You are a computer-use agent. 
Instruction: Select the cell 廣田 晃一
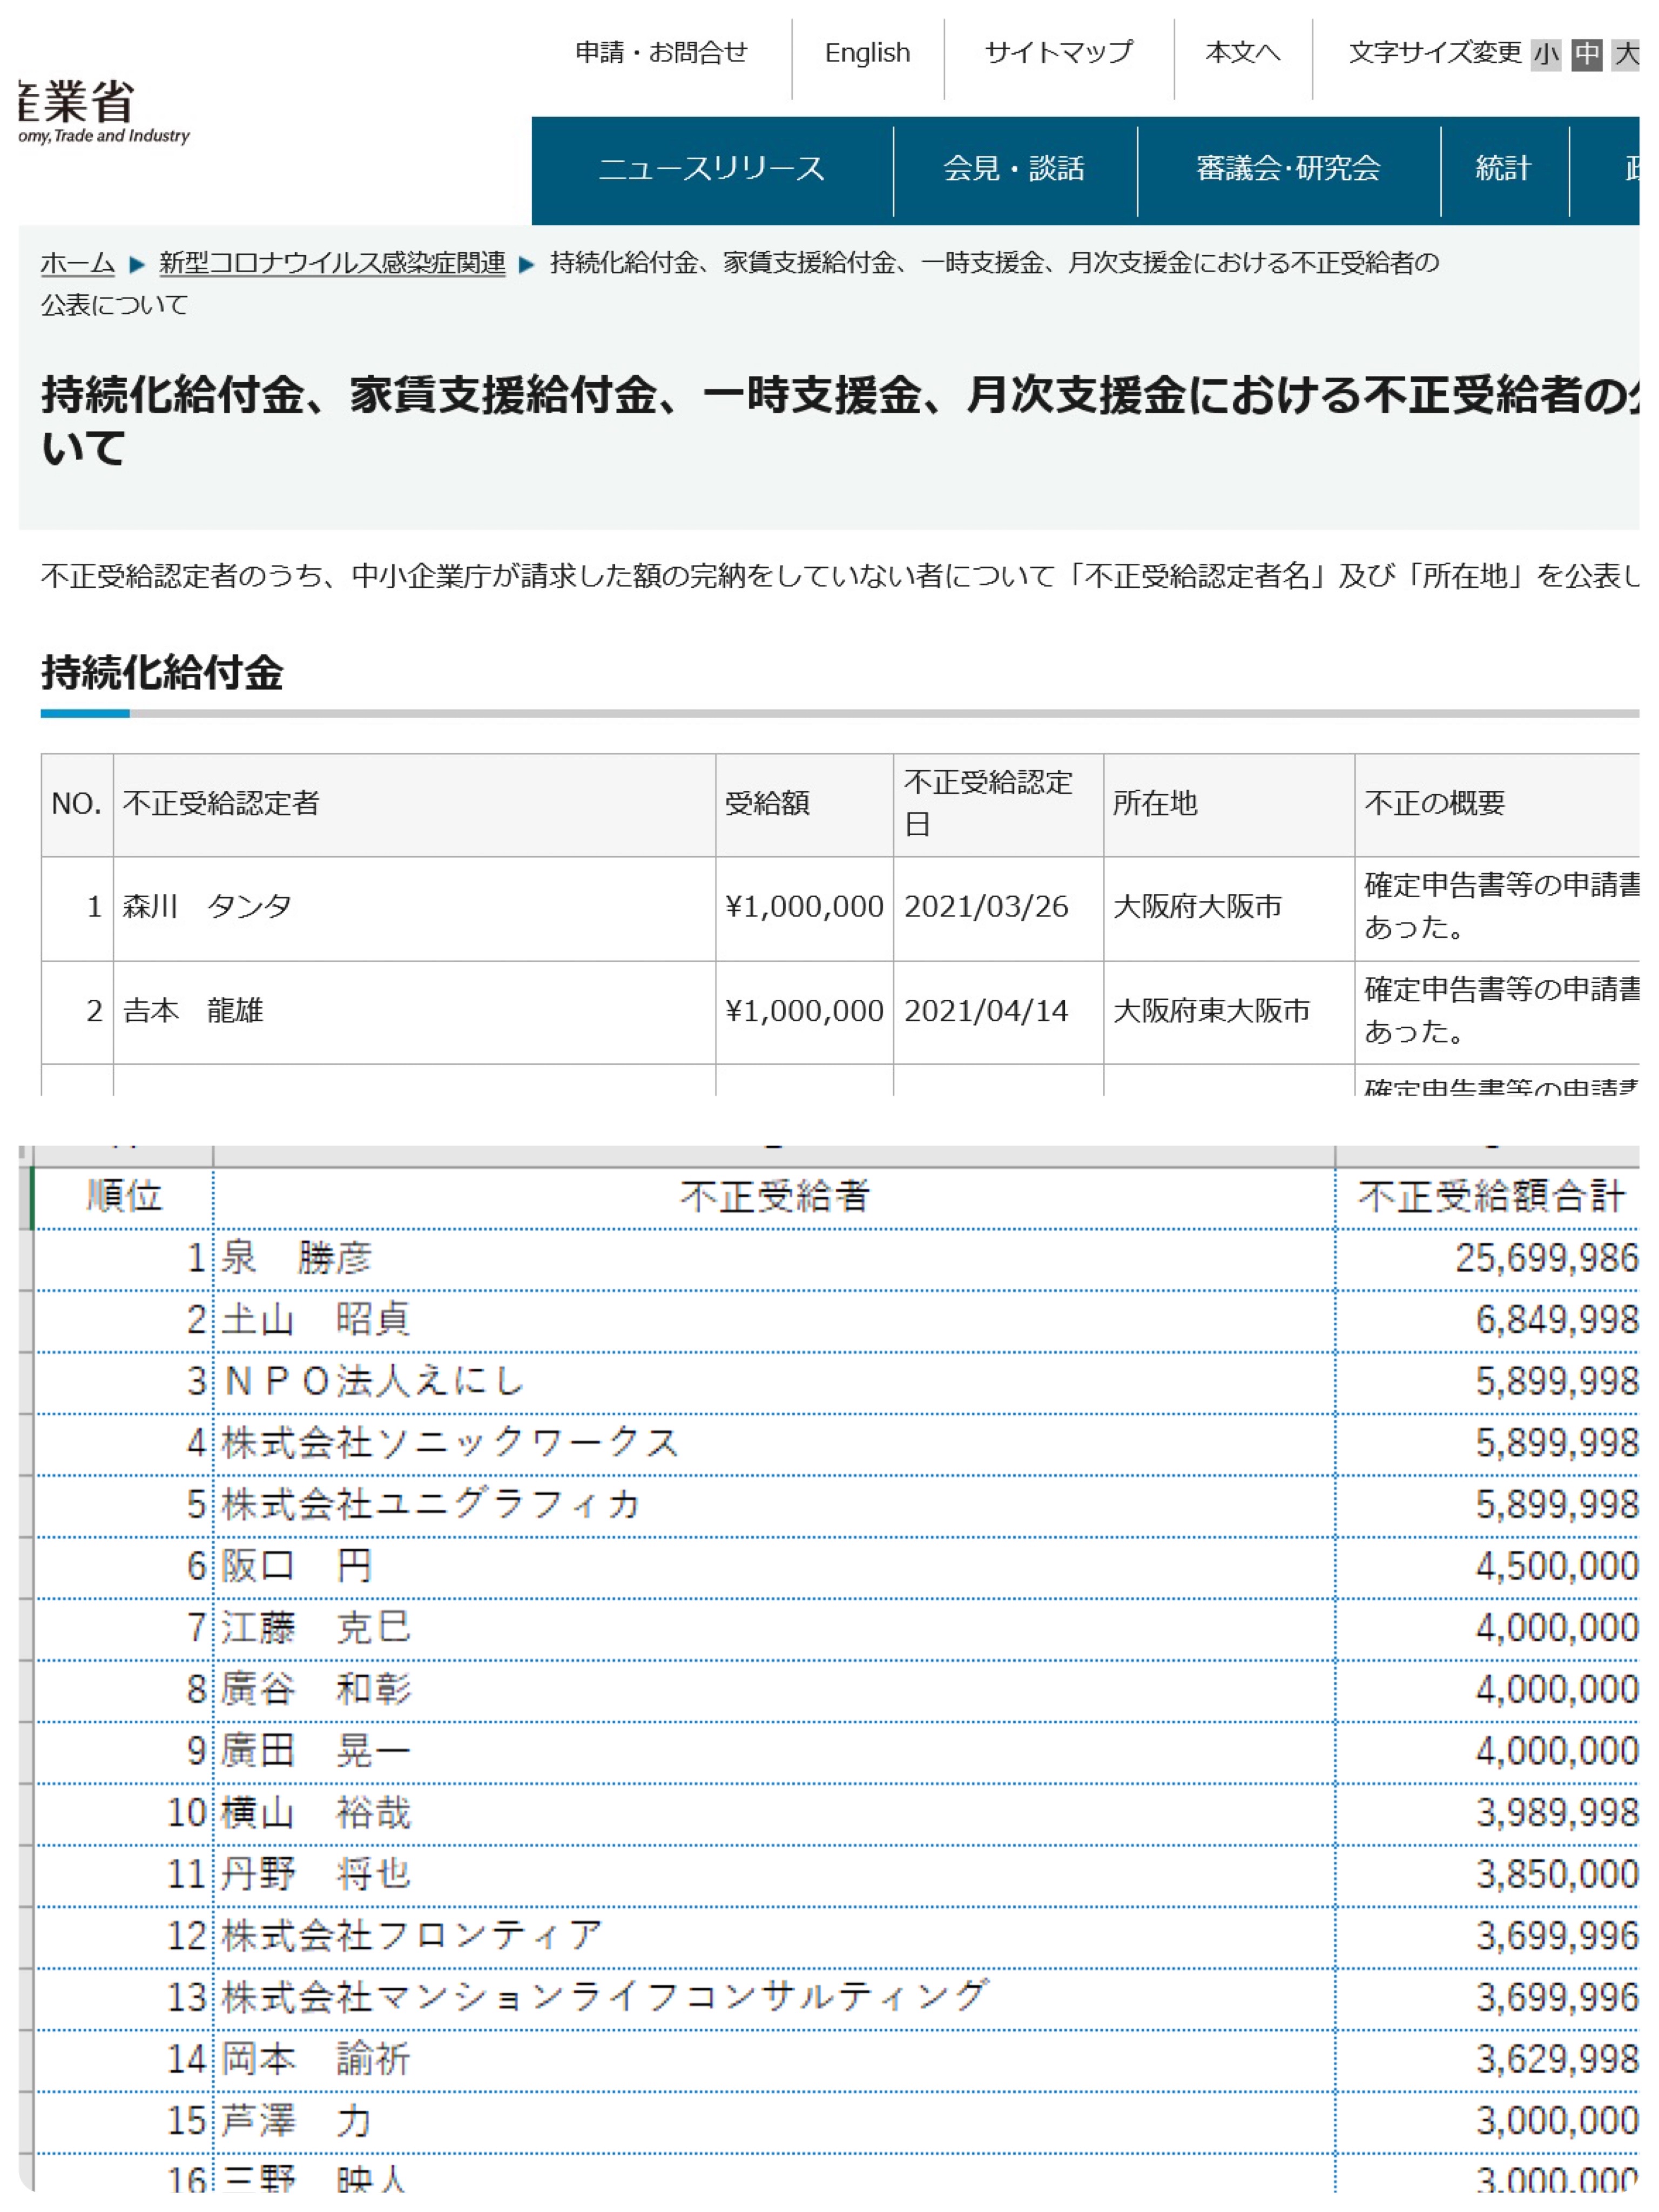click(774, 1752)
